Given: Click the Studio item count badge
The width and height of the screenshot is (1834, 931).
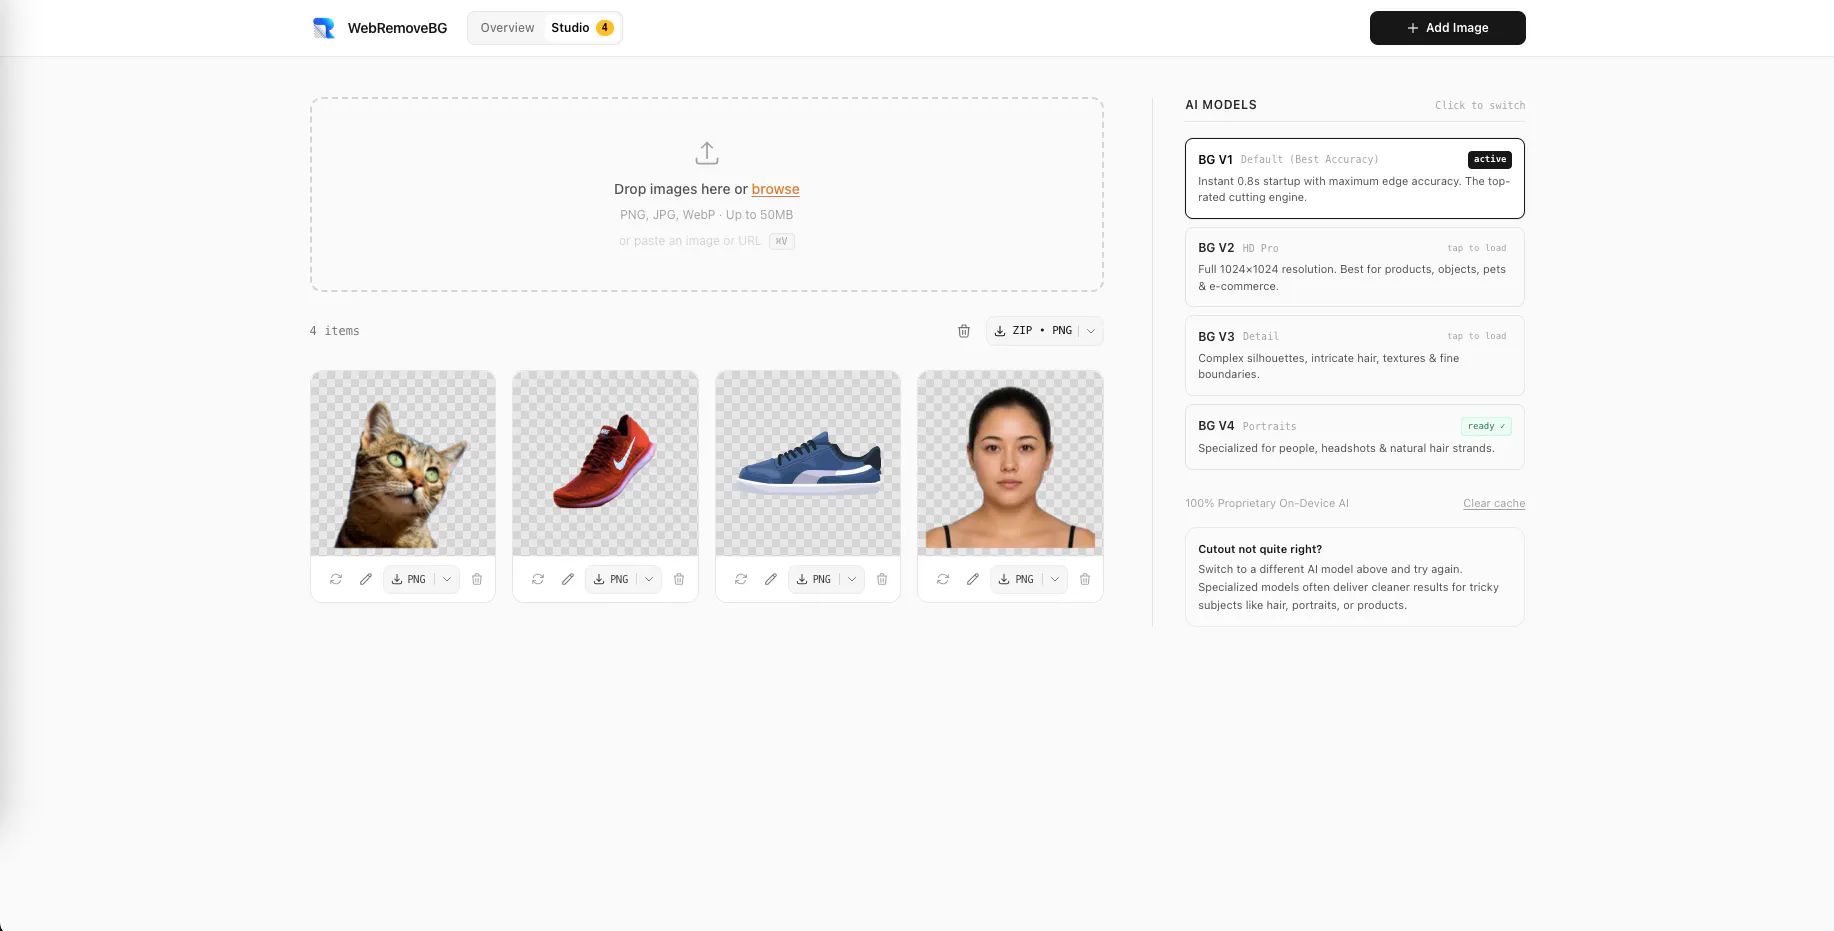Looking at the screenshot, I should coord(605,28).
